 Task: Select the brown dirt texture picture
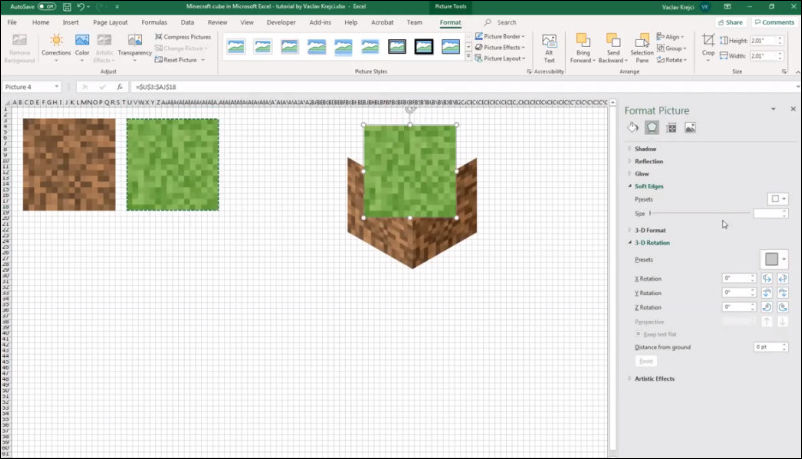(x=69, y=164)
